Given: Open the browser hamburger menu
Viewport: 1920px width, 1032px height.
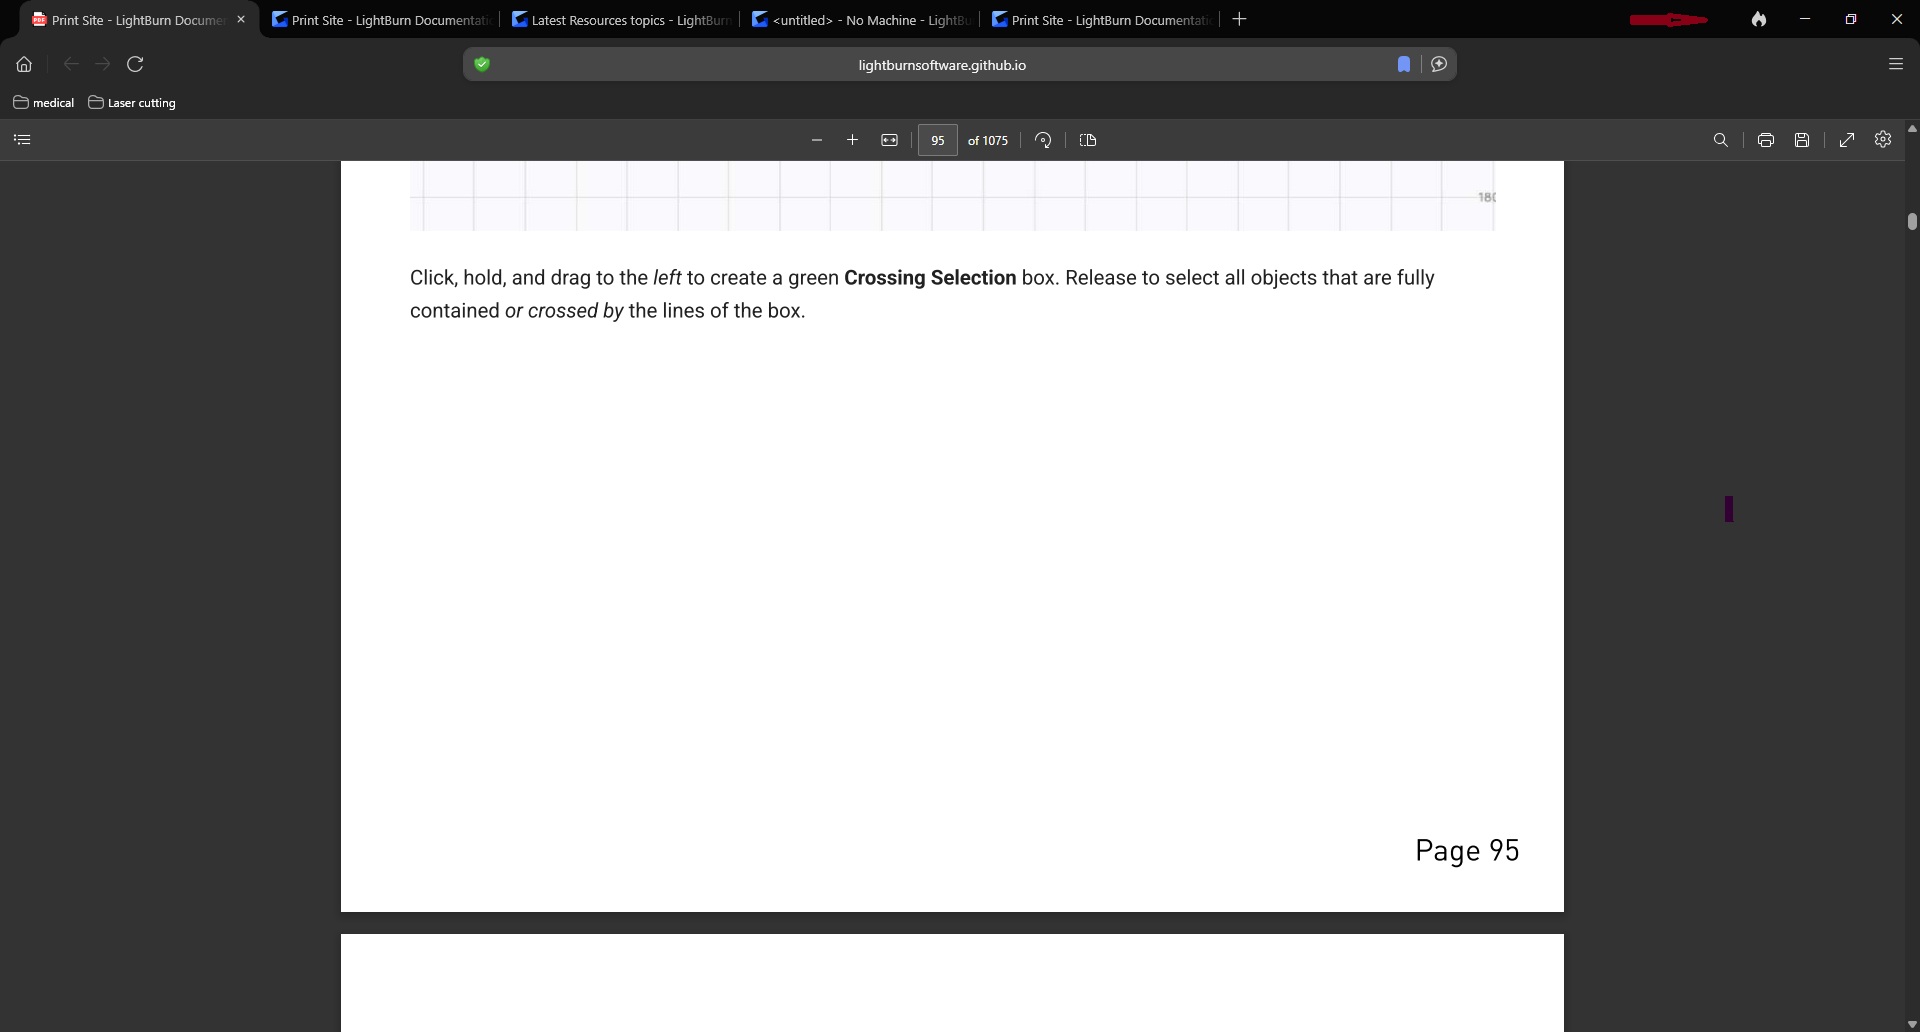Looking at the screenshot, I should click(x=1895, y=64).
